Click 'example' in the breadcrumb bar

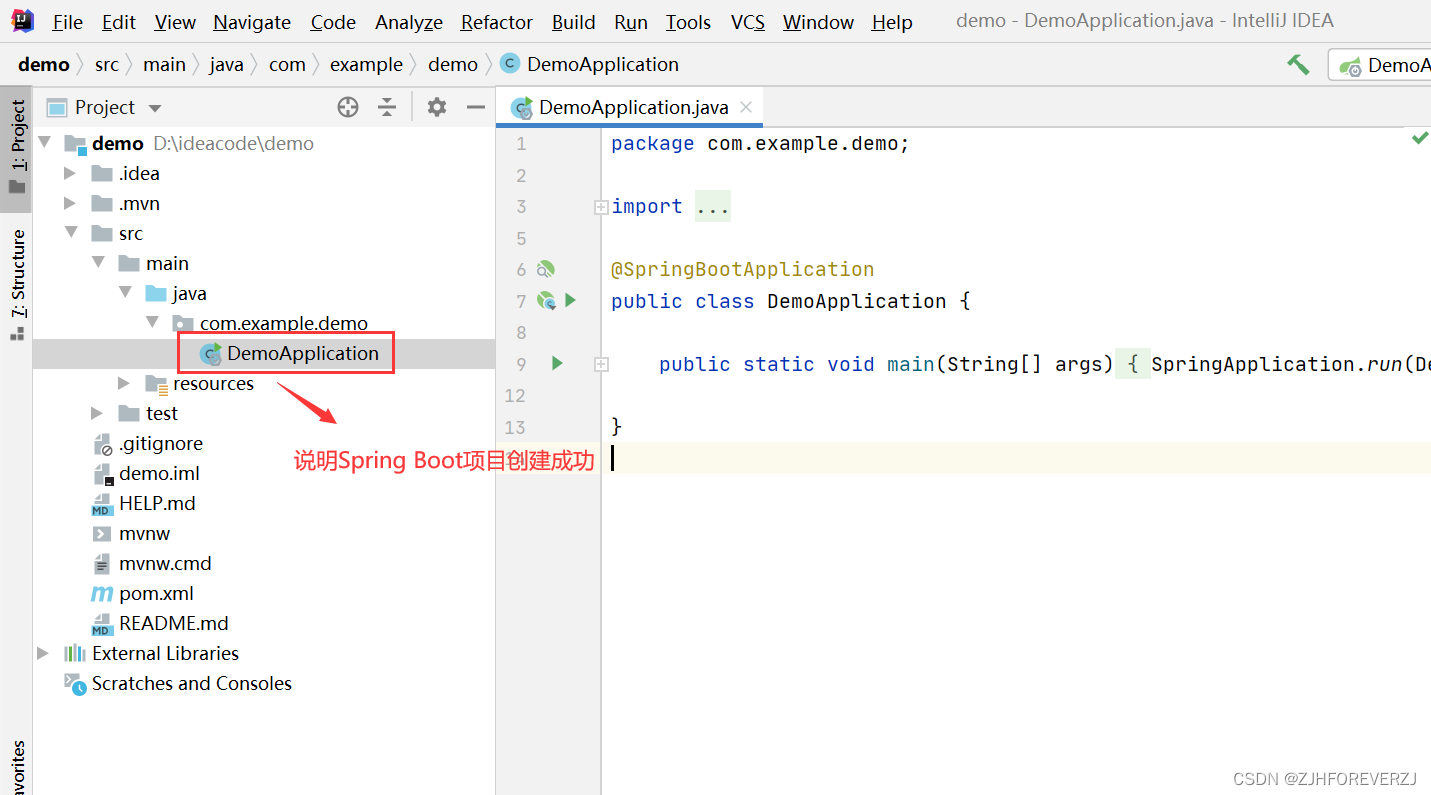[366, 64]
